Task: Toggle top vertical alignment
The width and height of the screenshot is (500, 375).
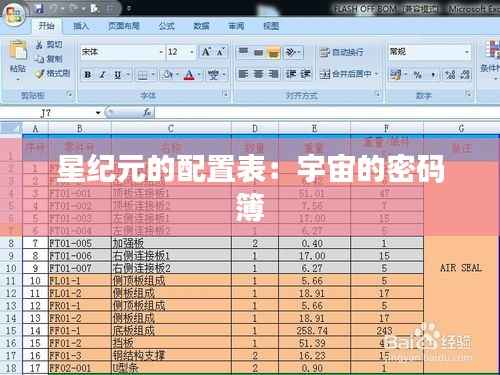Action: 243,52
